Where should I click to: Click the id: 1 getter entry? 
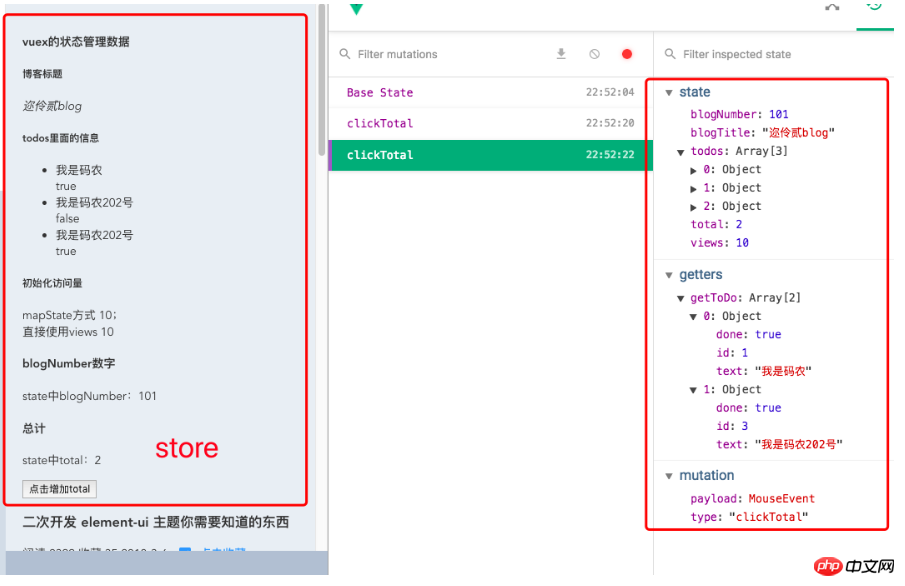(732, 353)
